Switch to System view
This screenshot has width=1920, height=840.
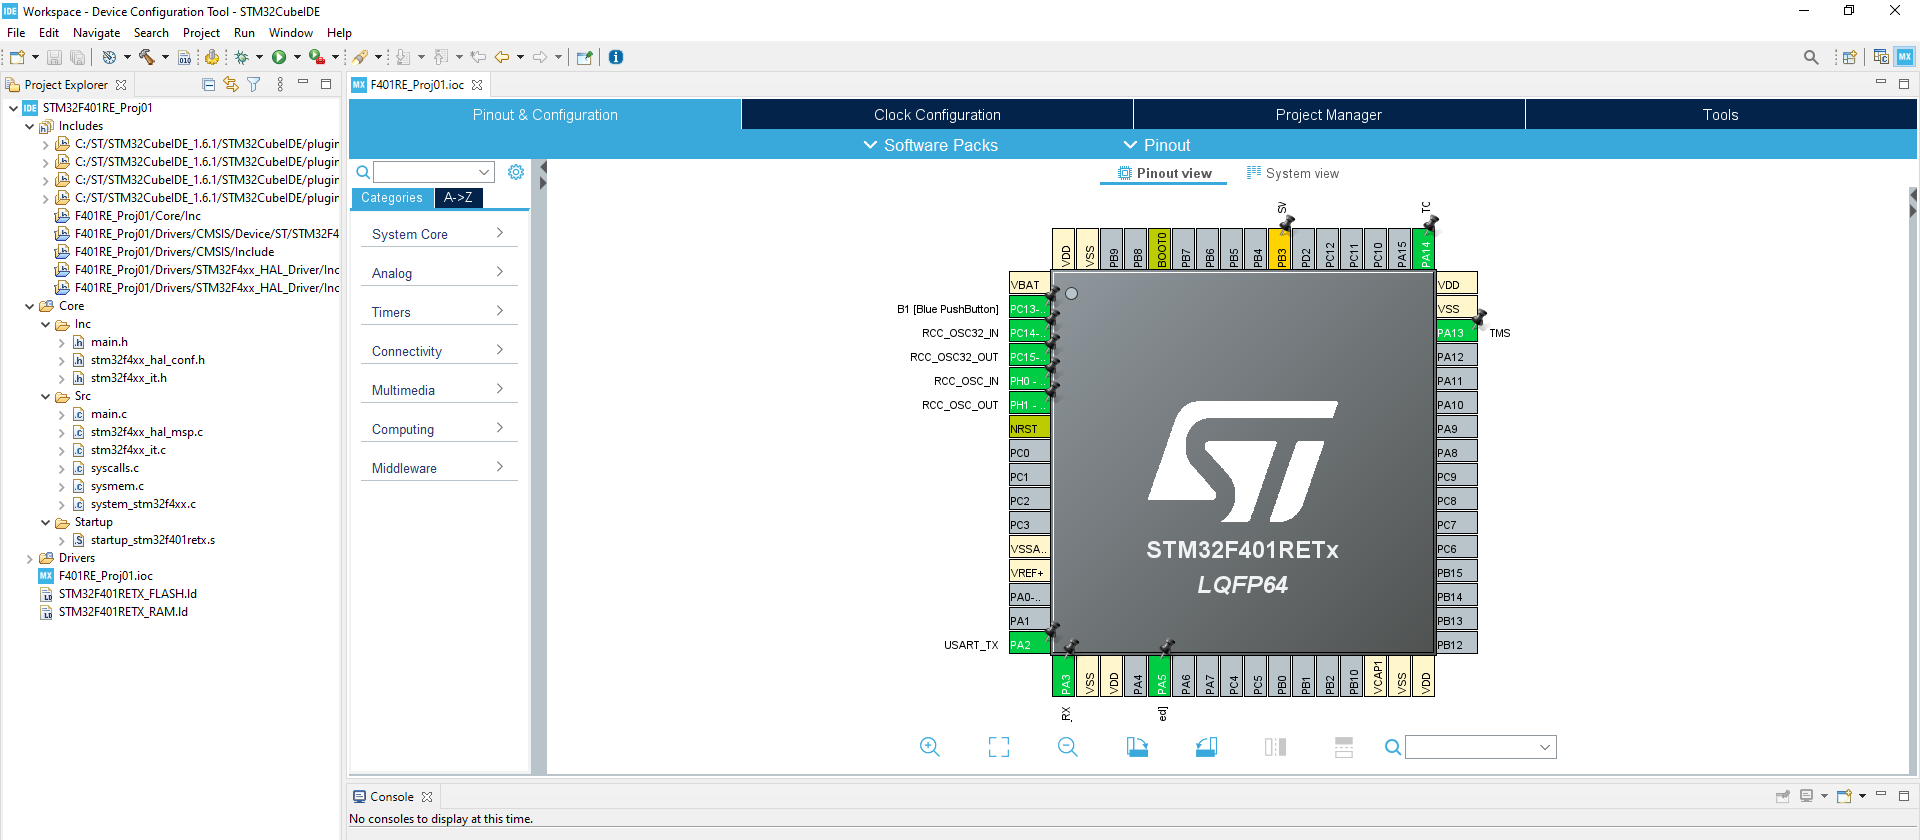point(1292,173)
